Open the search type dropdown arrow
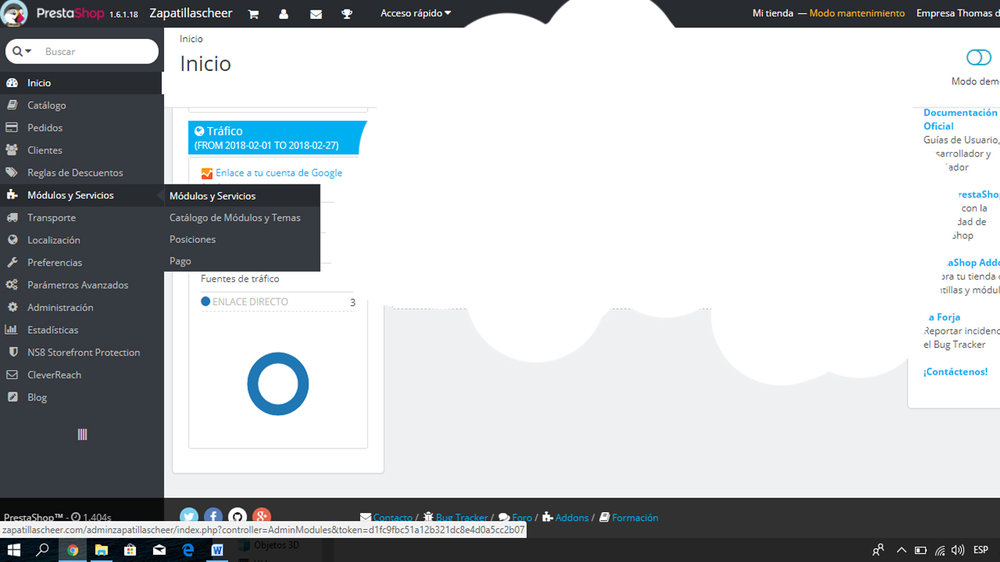Viewport: 1000px width, 562px height. pos(22,51)
